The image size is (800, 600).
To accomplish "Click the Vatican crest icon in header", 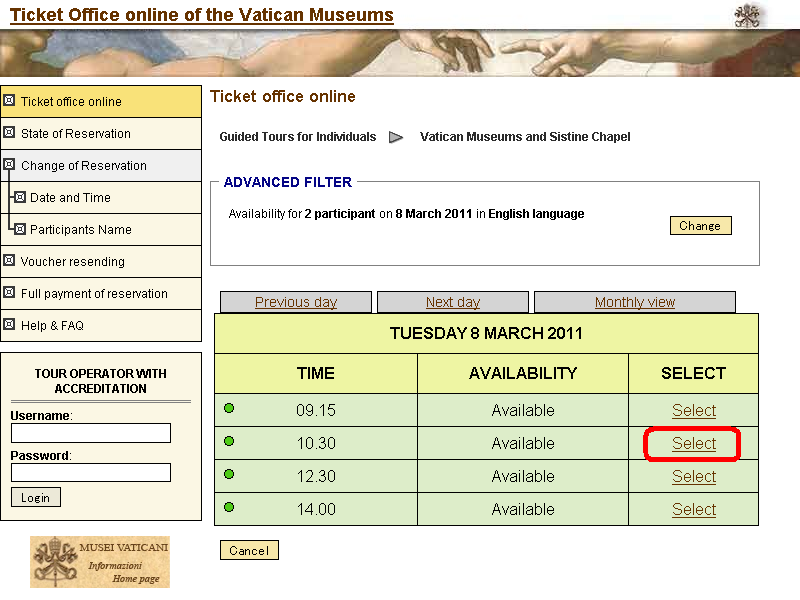I will pos(747,15).
